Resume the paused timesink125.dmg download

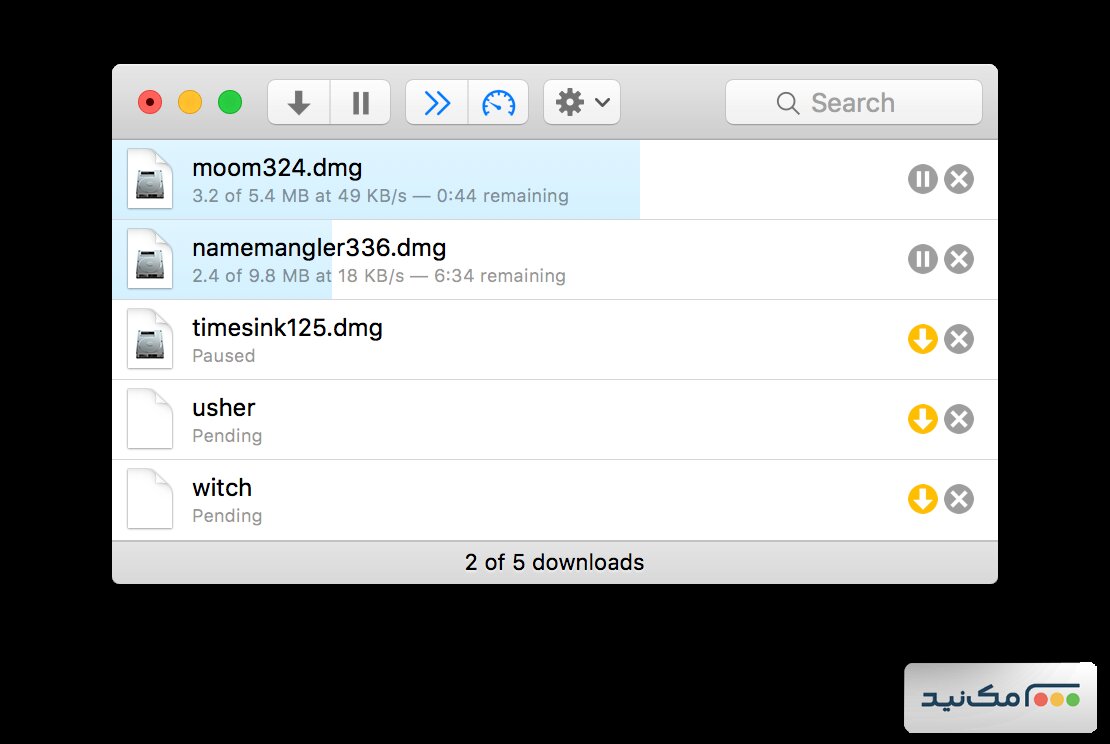click(x=922, y=340)
